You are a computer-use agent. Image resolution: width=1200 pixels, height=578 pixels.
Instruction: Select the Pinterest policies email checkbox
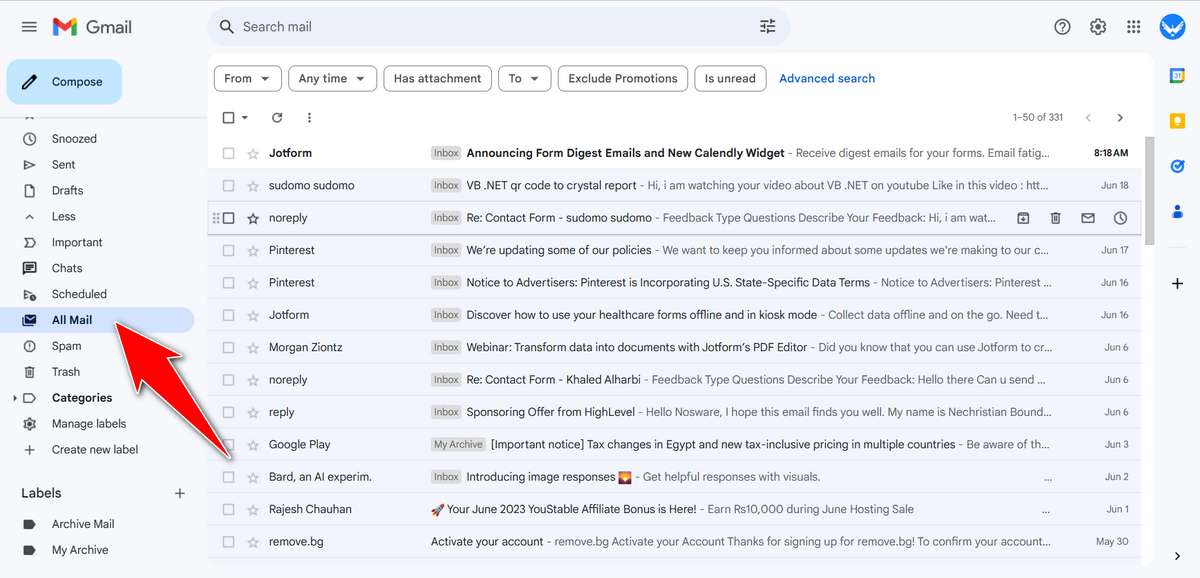pyautogui.click(x=228, y=249)
